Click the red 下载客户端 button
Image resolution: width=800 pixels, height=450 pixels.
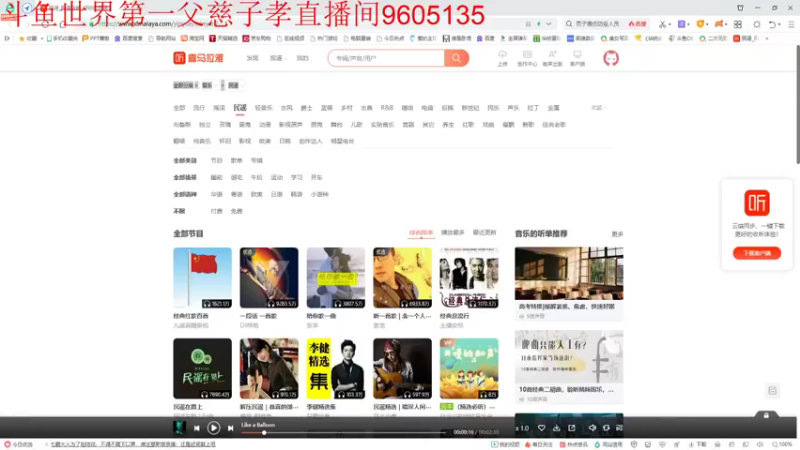pyautogui.click(x=757, y=253)
